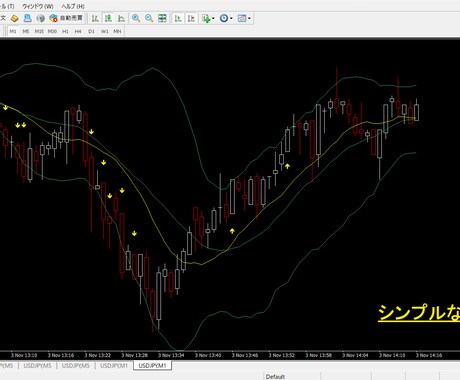Open the chart templates icon
Screen dimensions: 460x380
(242, 18)
